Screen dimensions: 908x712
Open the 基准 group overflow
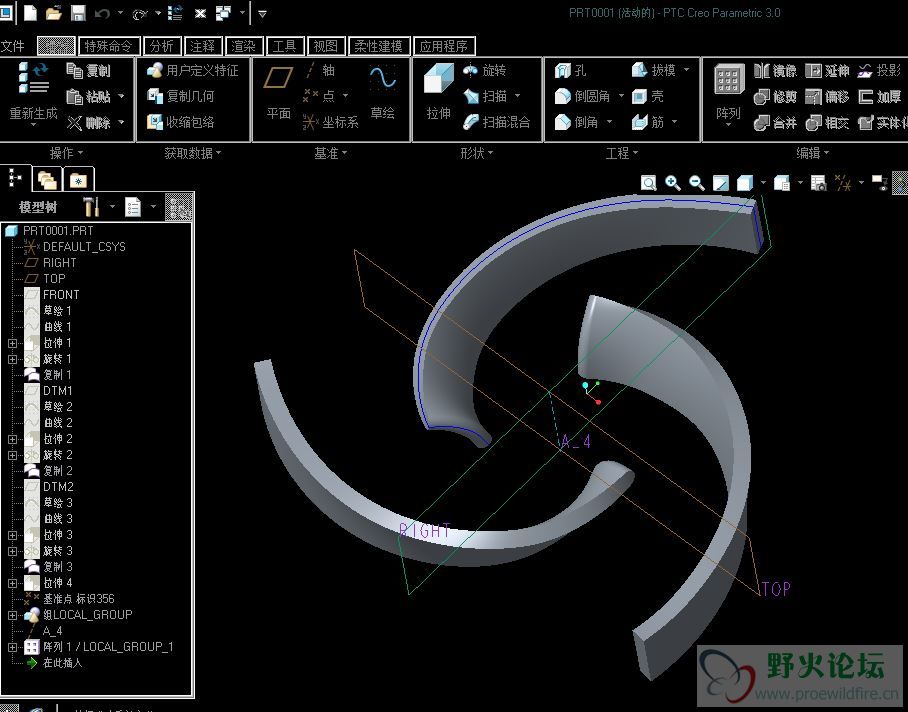click(x=331, y=153)
